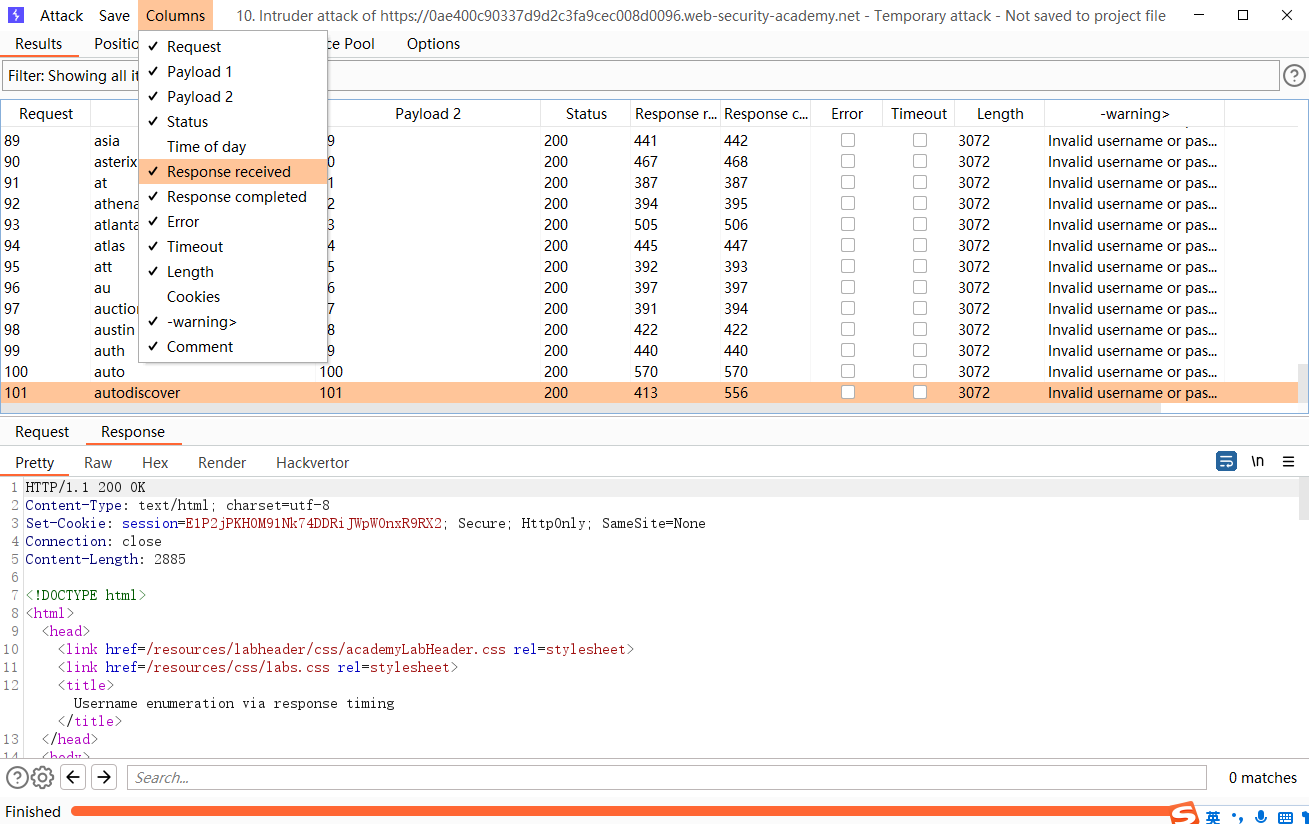Tick the Error checkbox for request 89

(x=848, y=140)
